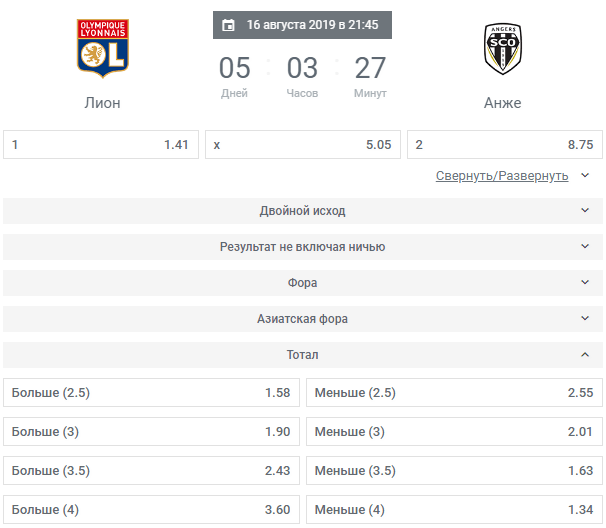Image resolution: width=606 pixels, height=528 pixels.
Task: Click the calendar icon beside match date
Action: click(x=228, y=25)
